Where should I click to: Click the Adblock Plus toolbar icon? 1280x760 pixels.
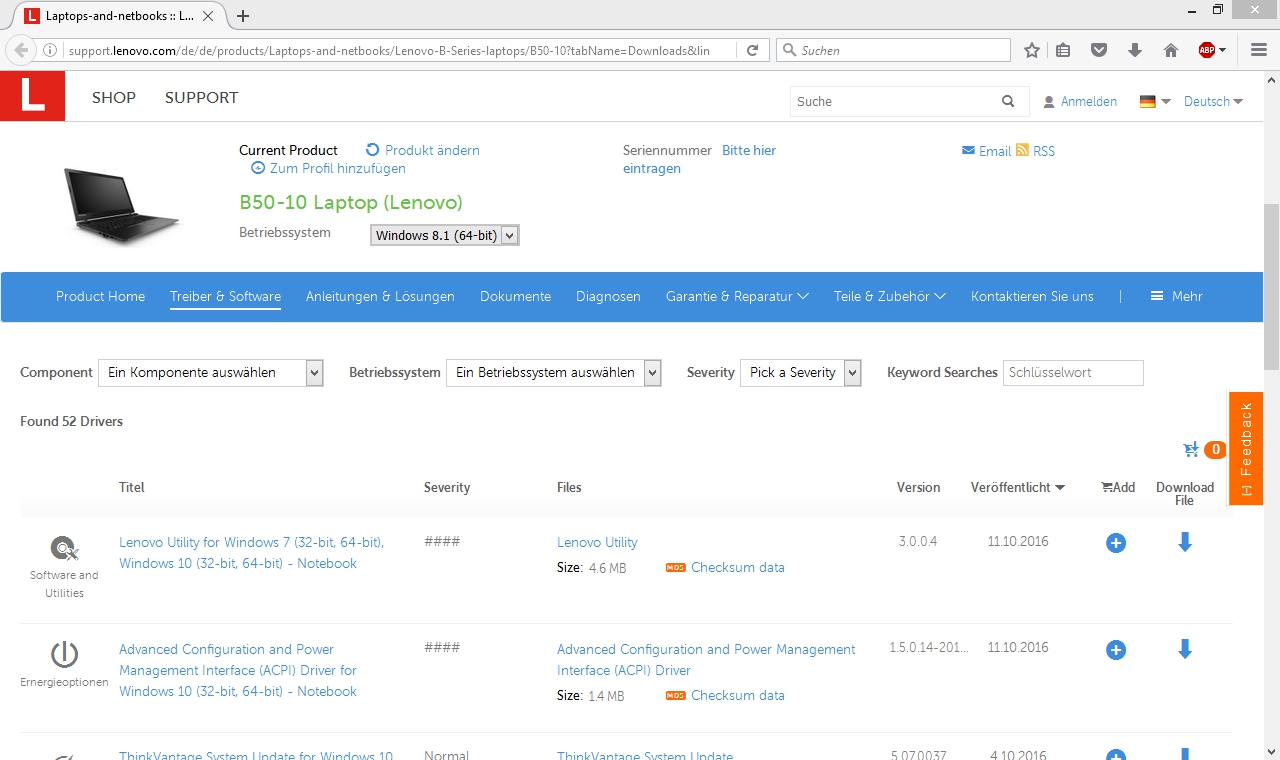click(x=1207, y=50)
